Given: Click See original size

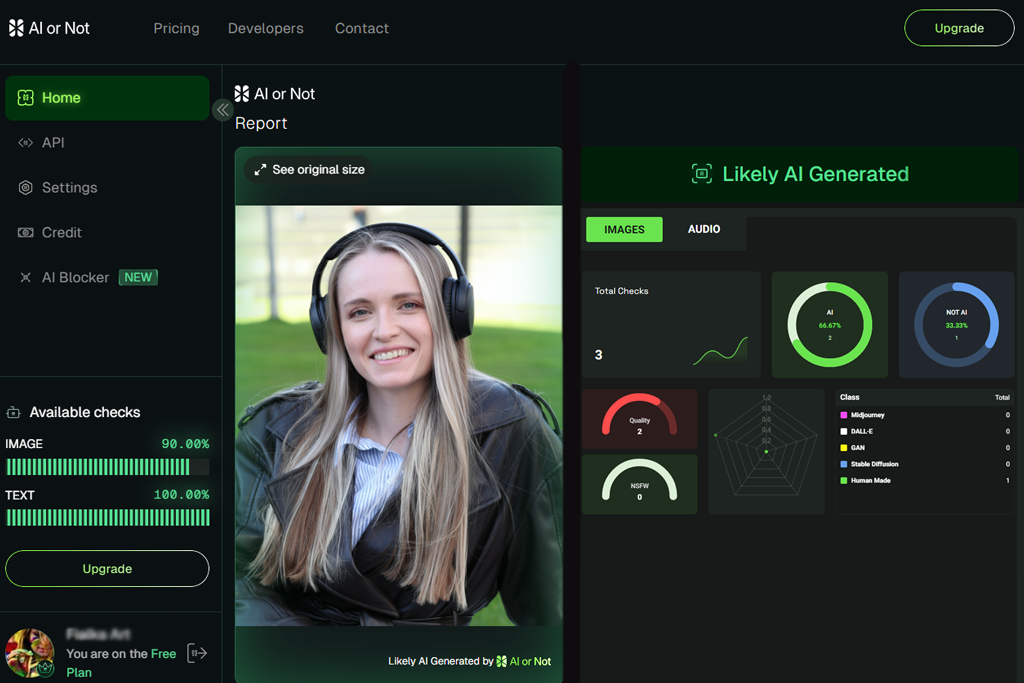Looking at the screenshot, I should point(308,170).
